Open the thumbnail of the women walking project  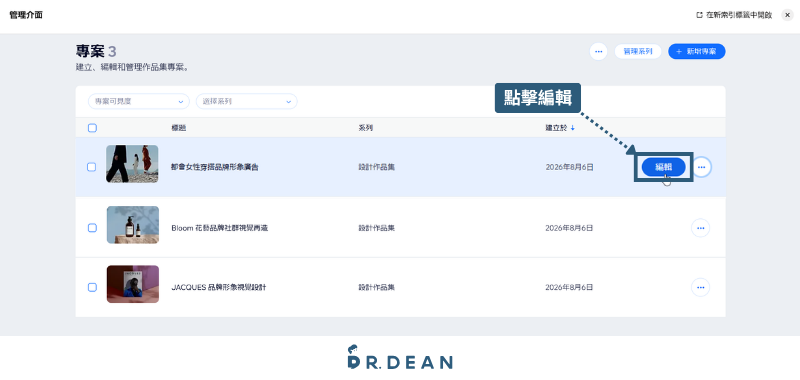(132, 164)
